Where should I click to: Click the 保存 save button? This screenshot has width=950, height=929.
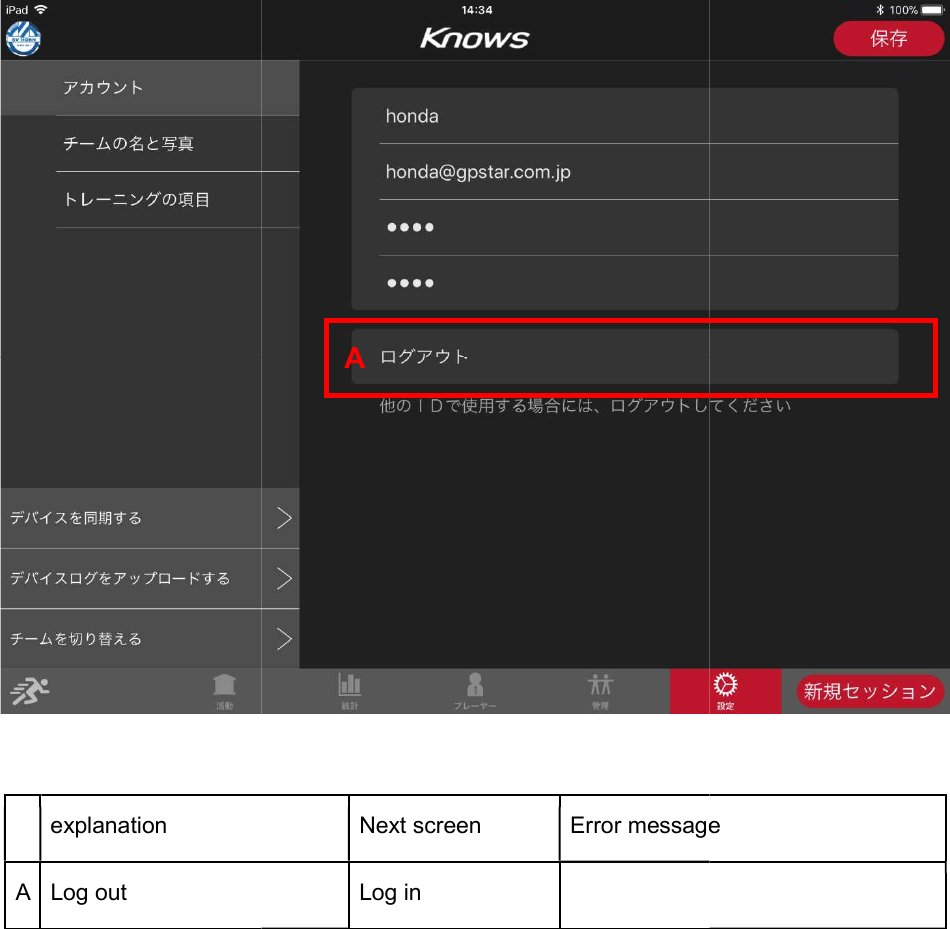pos(888,39)
